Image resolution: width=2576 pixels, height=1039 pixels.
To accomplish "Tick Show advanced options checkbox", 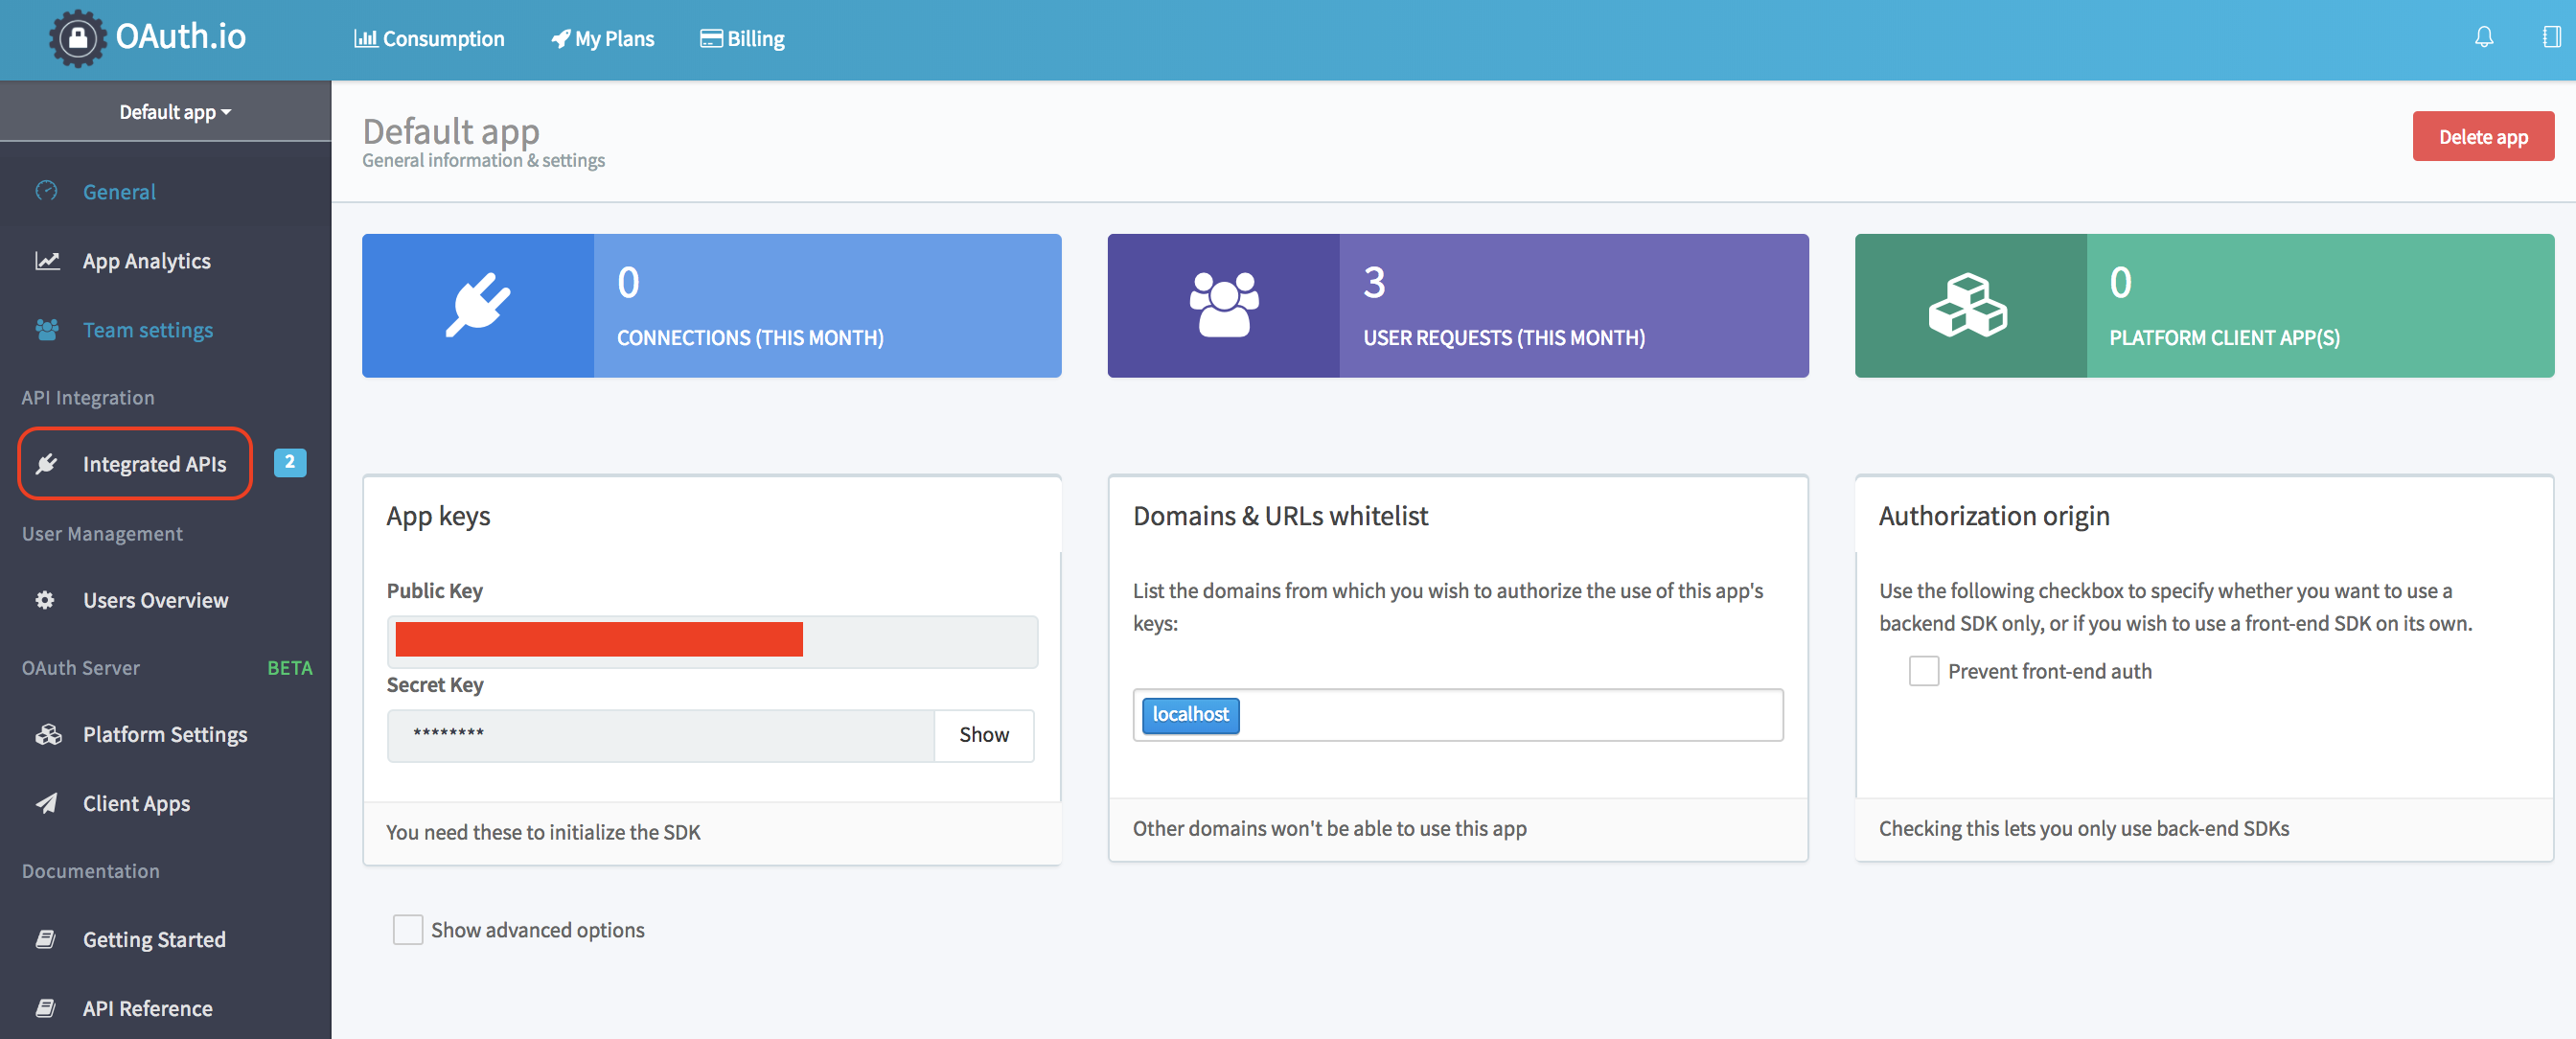I will coord(408,930).
